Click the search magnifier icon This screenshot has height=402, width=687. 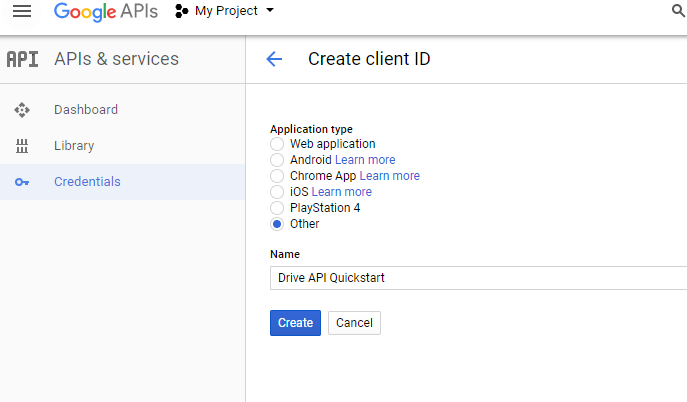[x=678, y=11]
